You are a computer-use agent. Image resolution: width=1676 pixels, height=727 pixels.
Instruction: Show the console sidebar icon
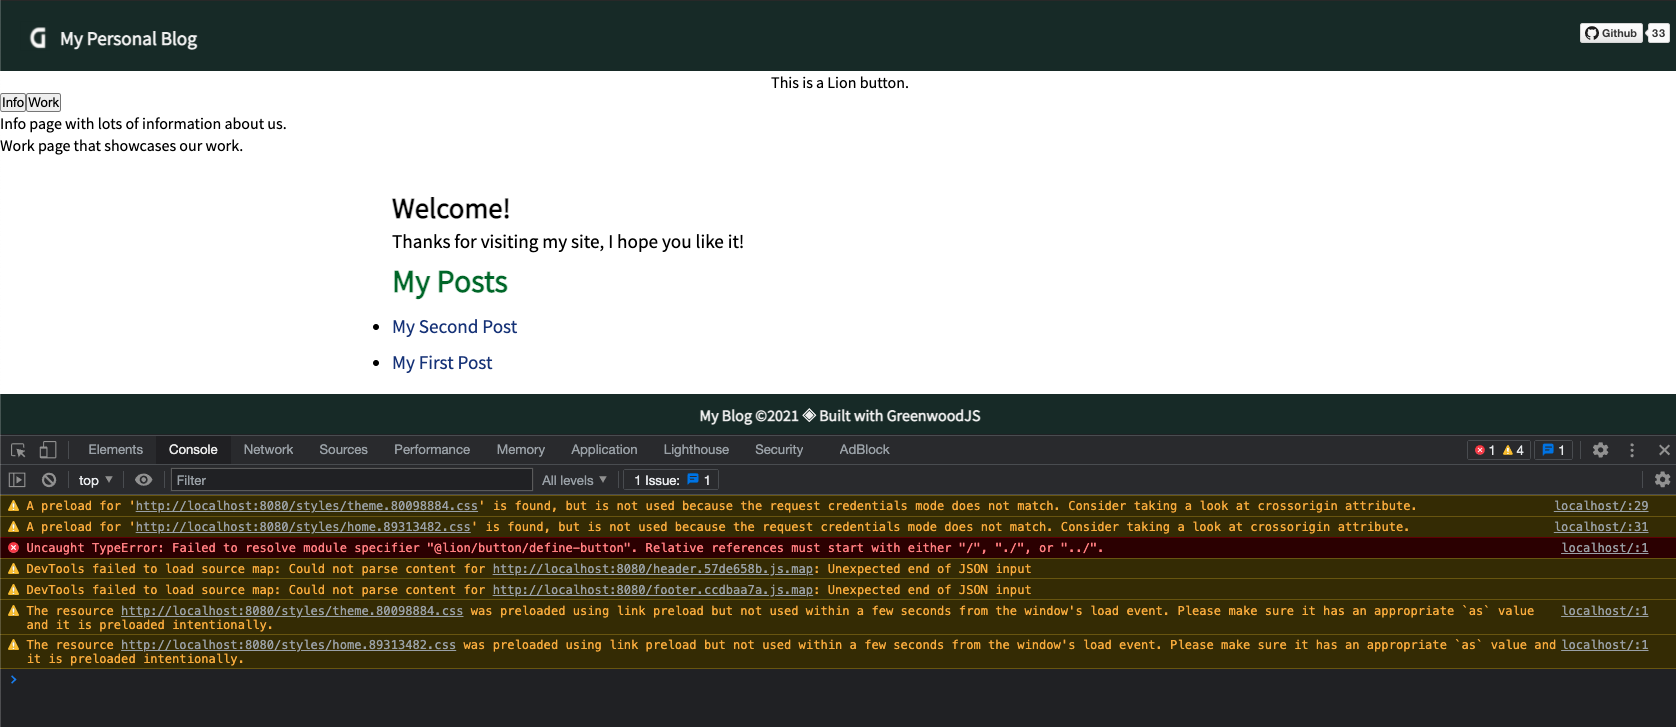[x=17, y=480]
